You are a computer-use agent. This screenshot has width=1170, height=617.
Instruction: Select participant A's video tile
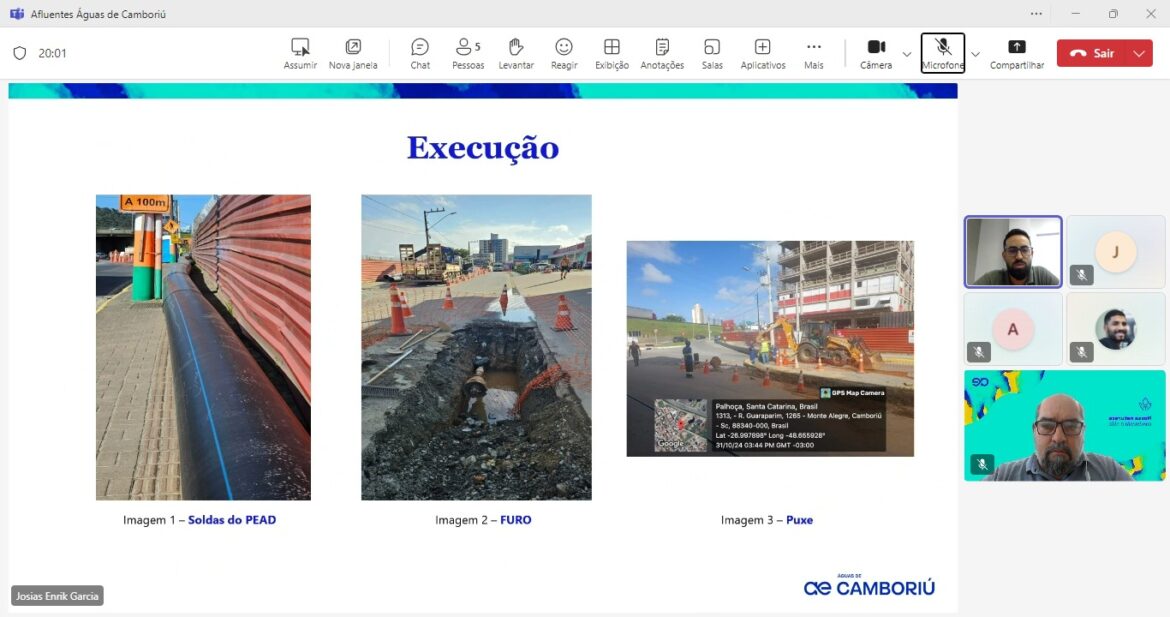1013,329
